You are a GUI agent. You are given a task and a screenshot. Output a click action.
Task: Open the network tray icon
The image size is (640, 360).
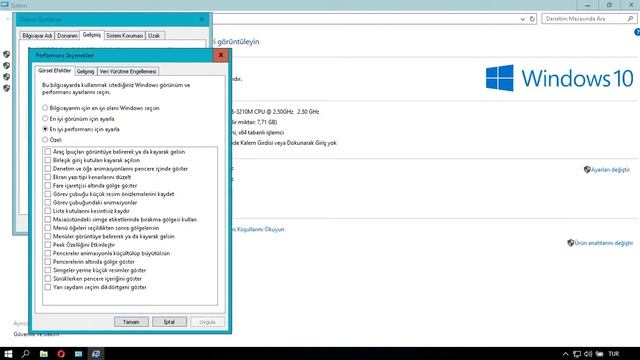577,354
